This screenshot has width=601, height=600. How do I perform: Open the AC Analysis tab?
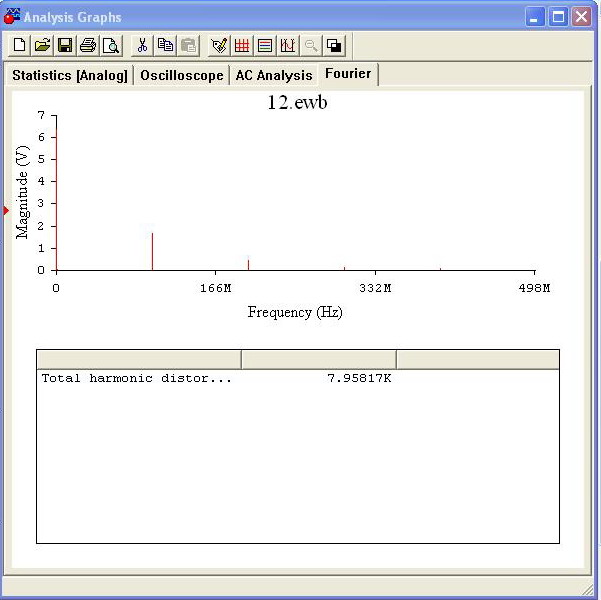point(273,76)
